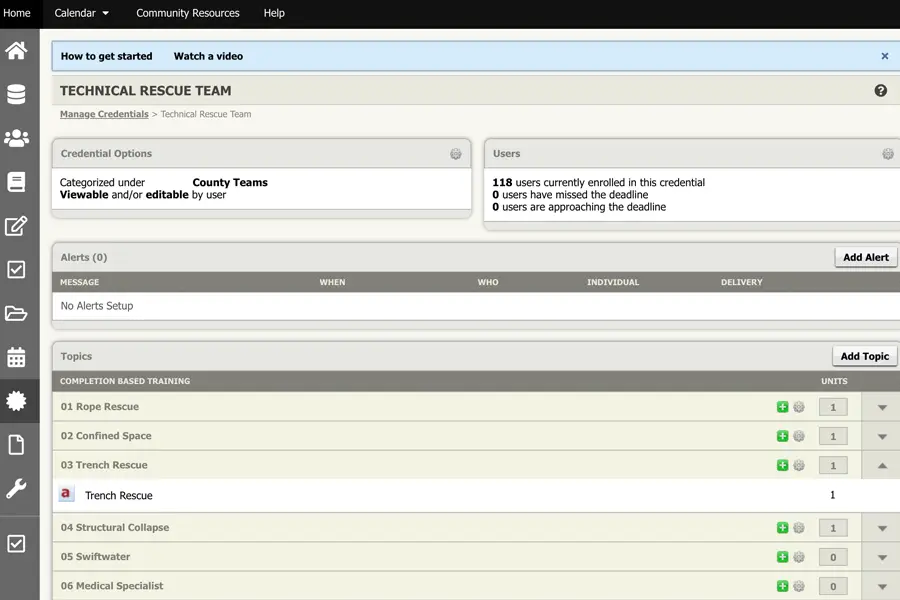Click the house icon in left sidebar
The height and width of the screenshot is (600, 900).
click(x=16, y=50)
